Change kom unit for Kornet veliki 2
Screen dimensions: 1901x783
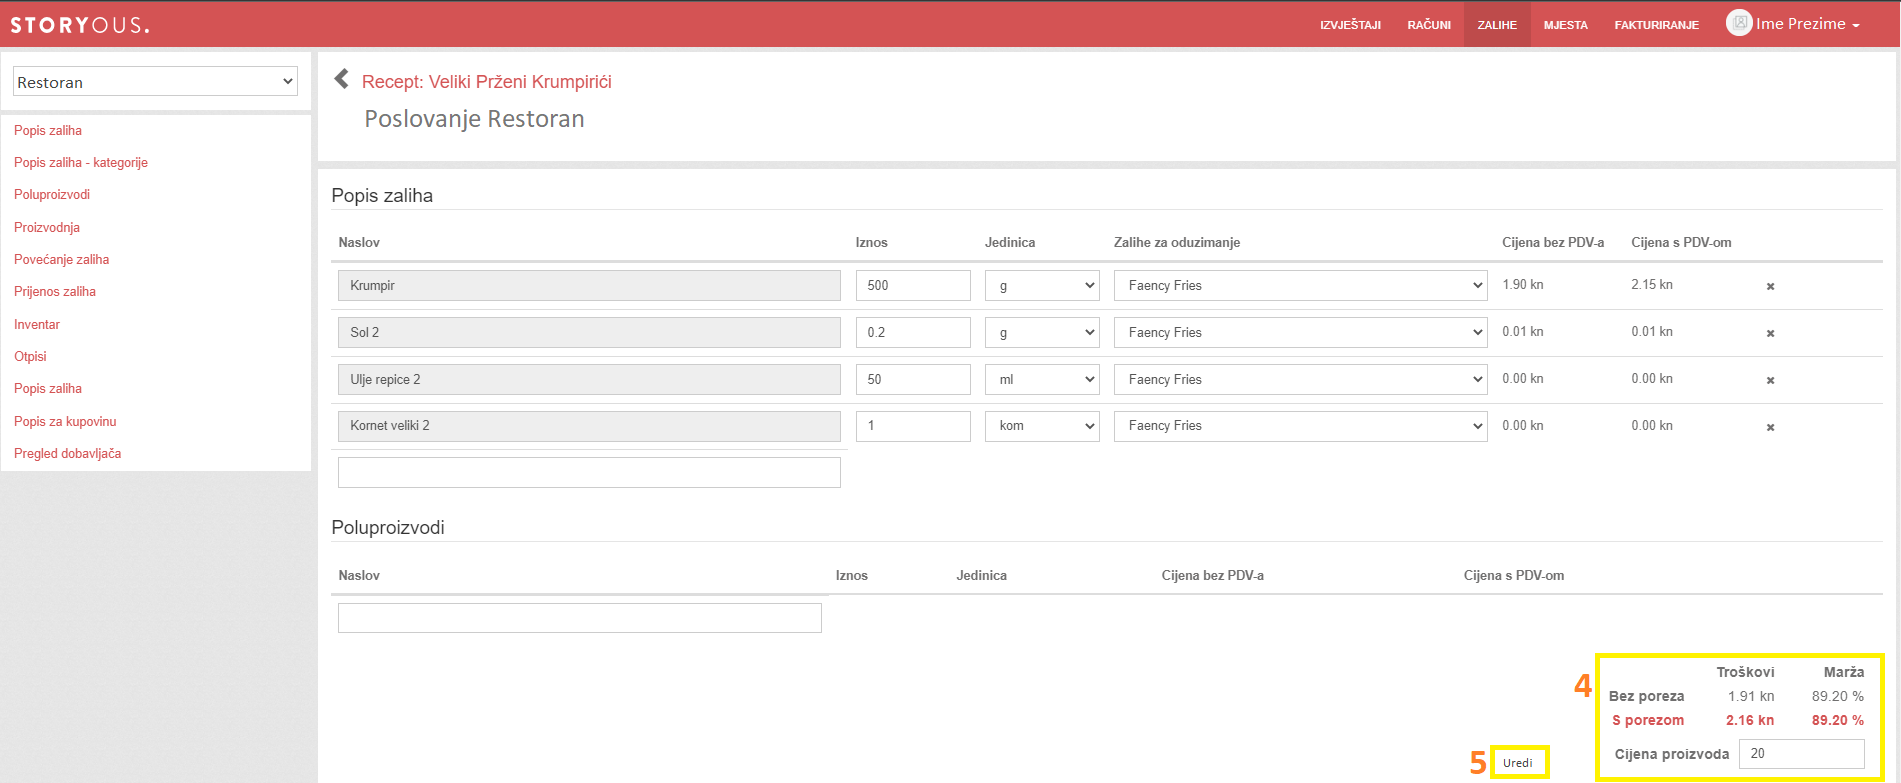pyautogui.click(x=1042, y=426)
